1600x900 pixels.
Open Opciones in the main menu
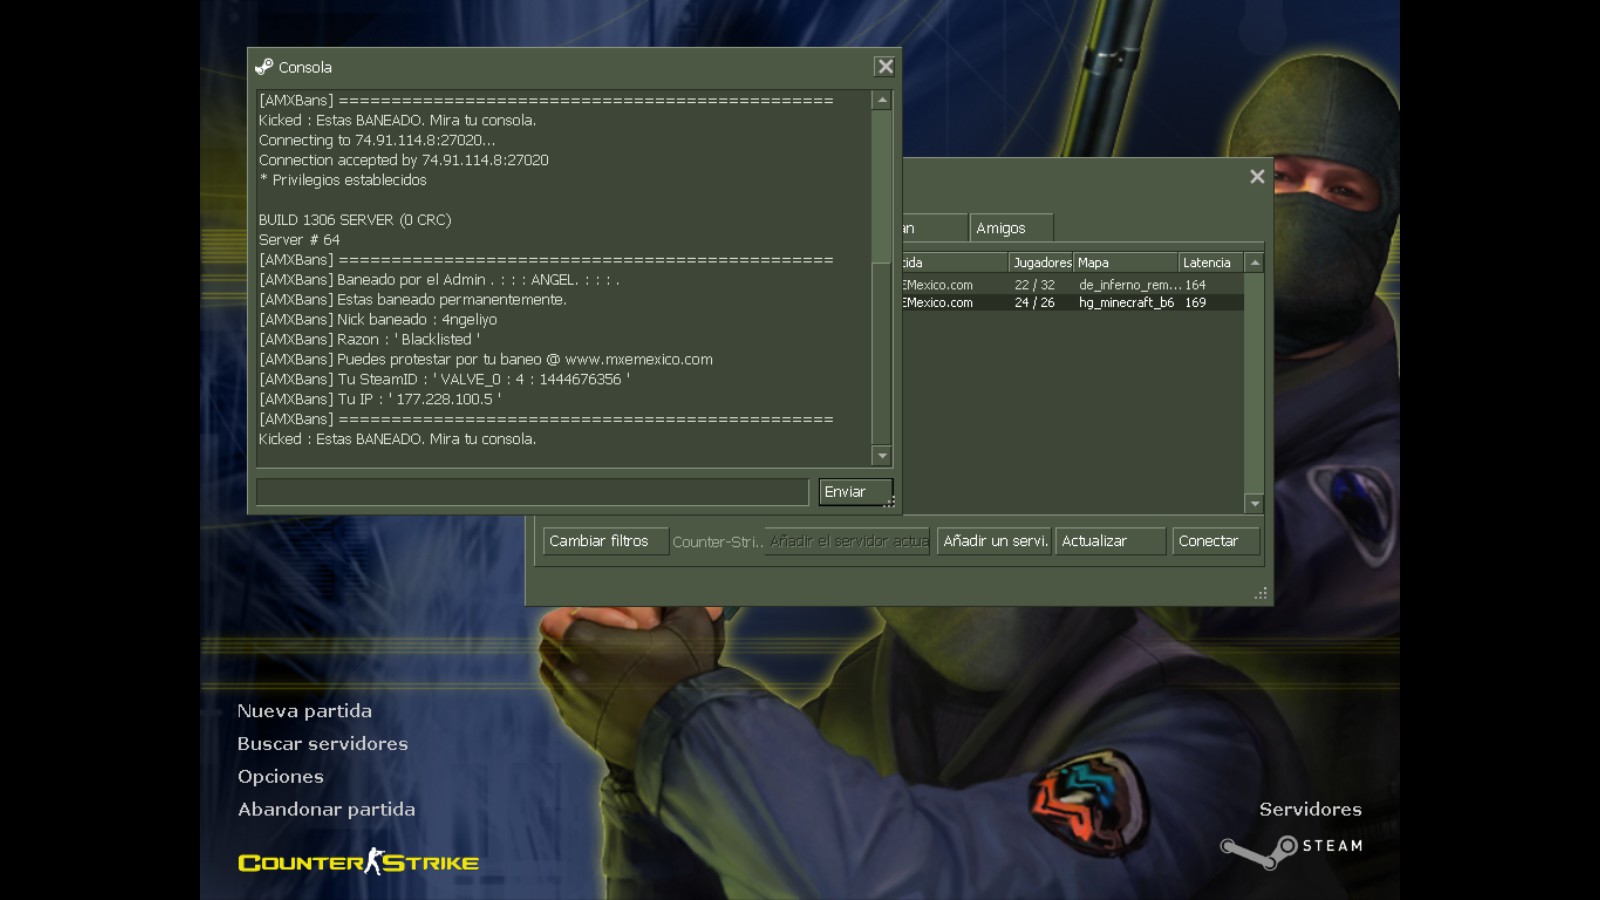(x=280, y=777)
